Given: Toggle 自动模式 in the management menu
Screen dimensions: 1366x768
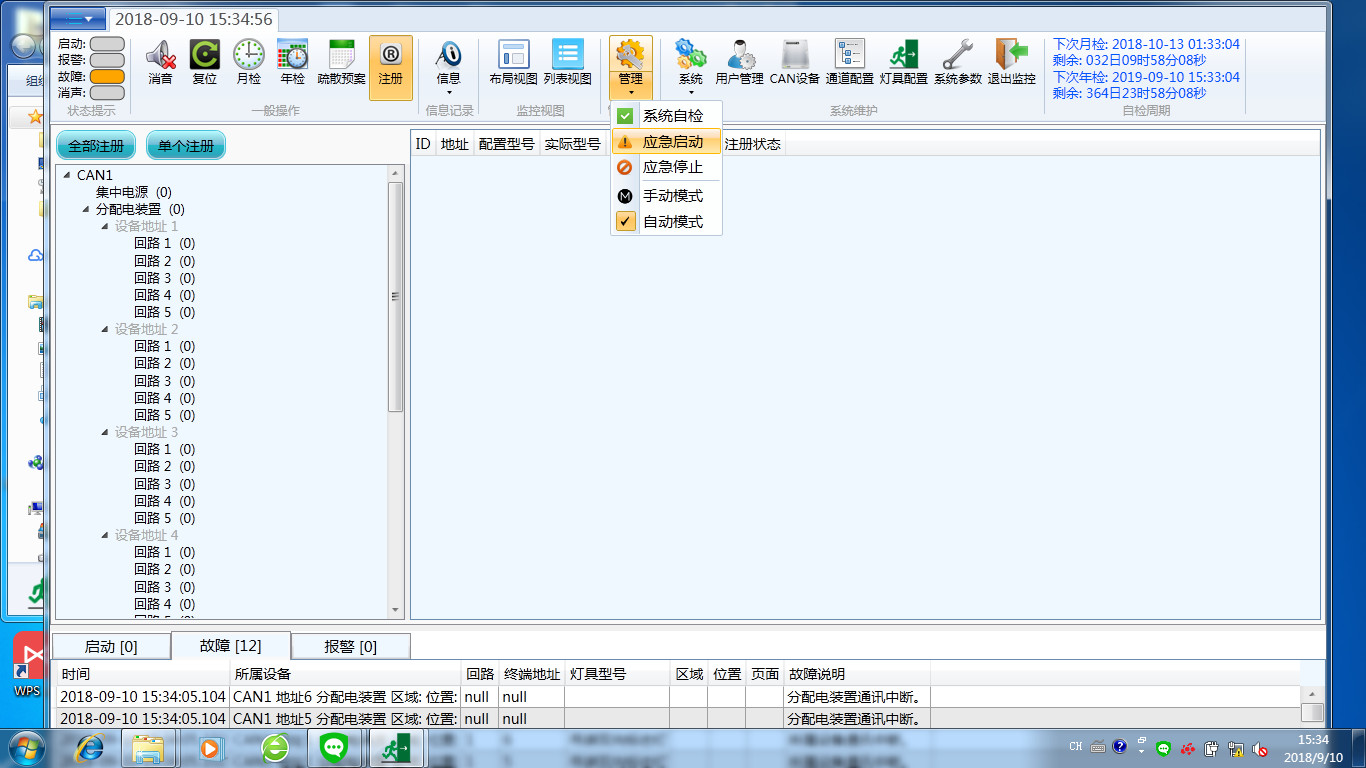Looking at the screenshot, I should click(672, 222).
